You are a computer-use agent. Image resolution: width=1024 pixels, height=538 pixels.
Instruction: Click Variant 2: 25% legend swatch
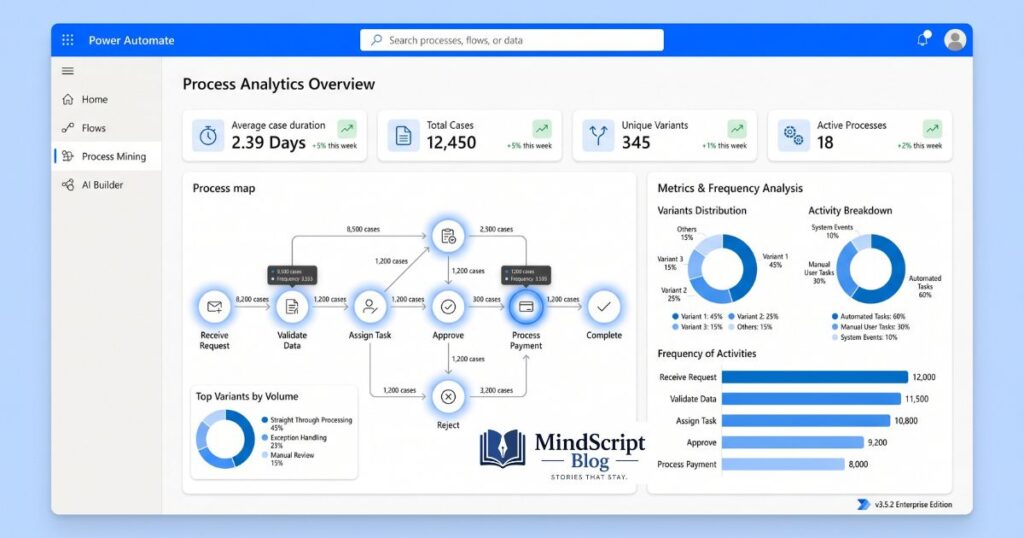tap(731, 316)
